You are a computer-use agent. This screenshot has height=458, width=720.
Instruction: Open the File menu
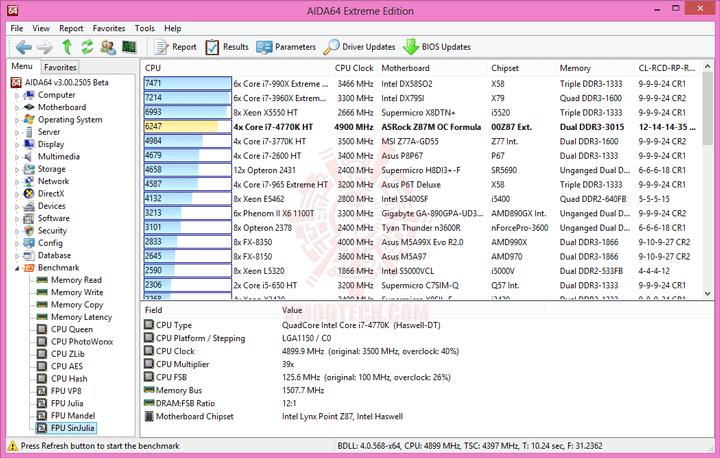click(17, 28)
